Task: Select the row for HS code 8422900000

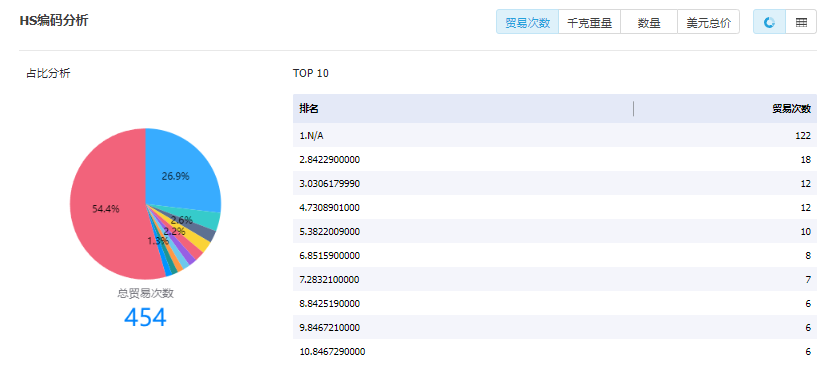Action: pyautogui.click(x=555, y=159)
